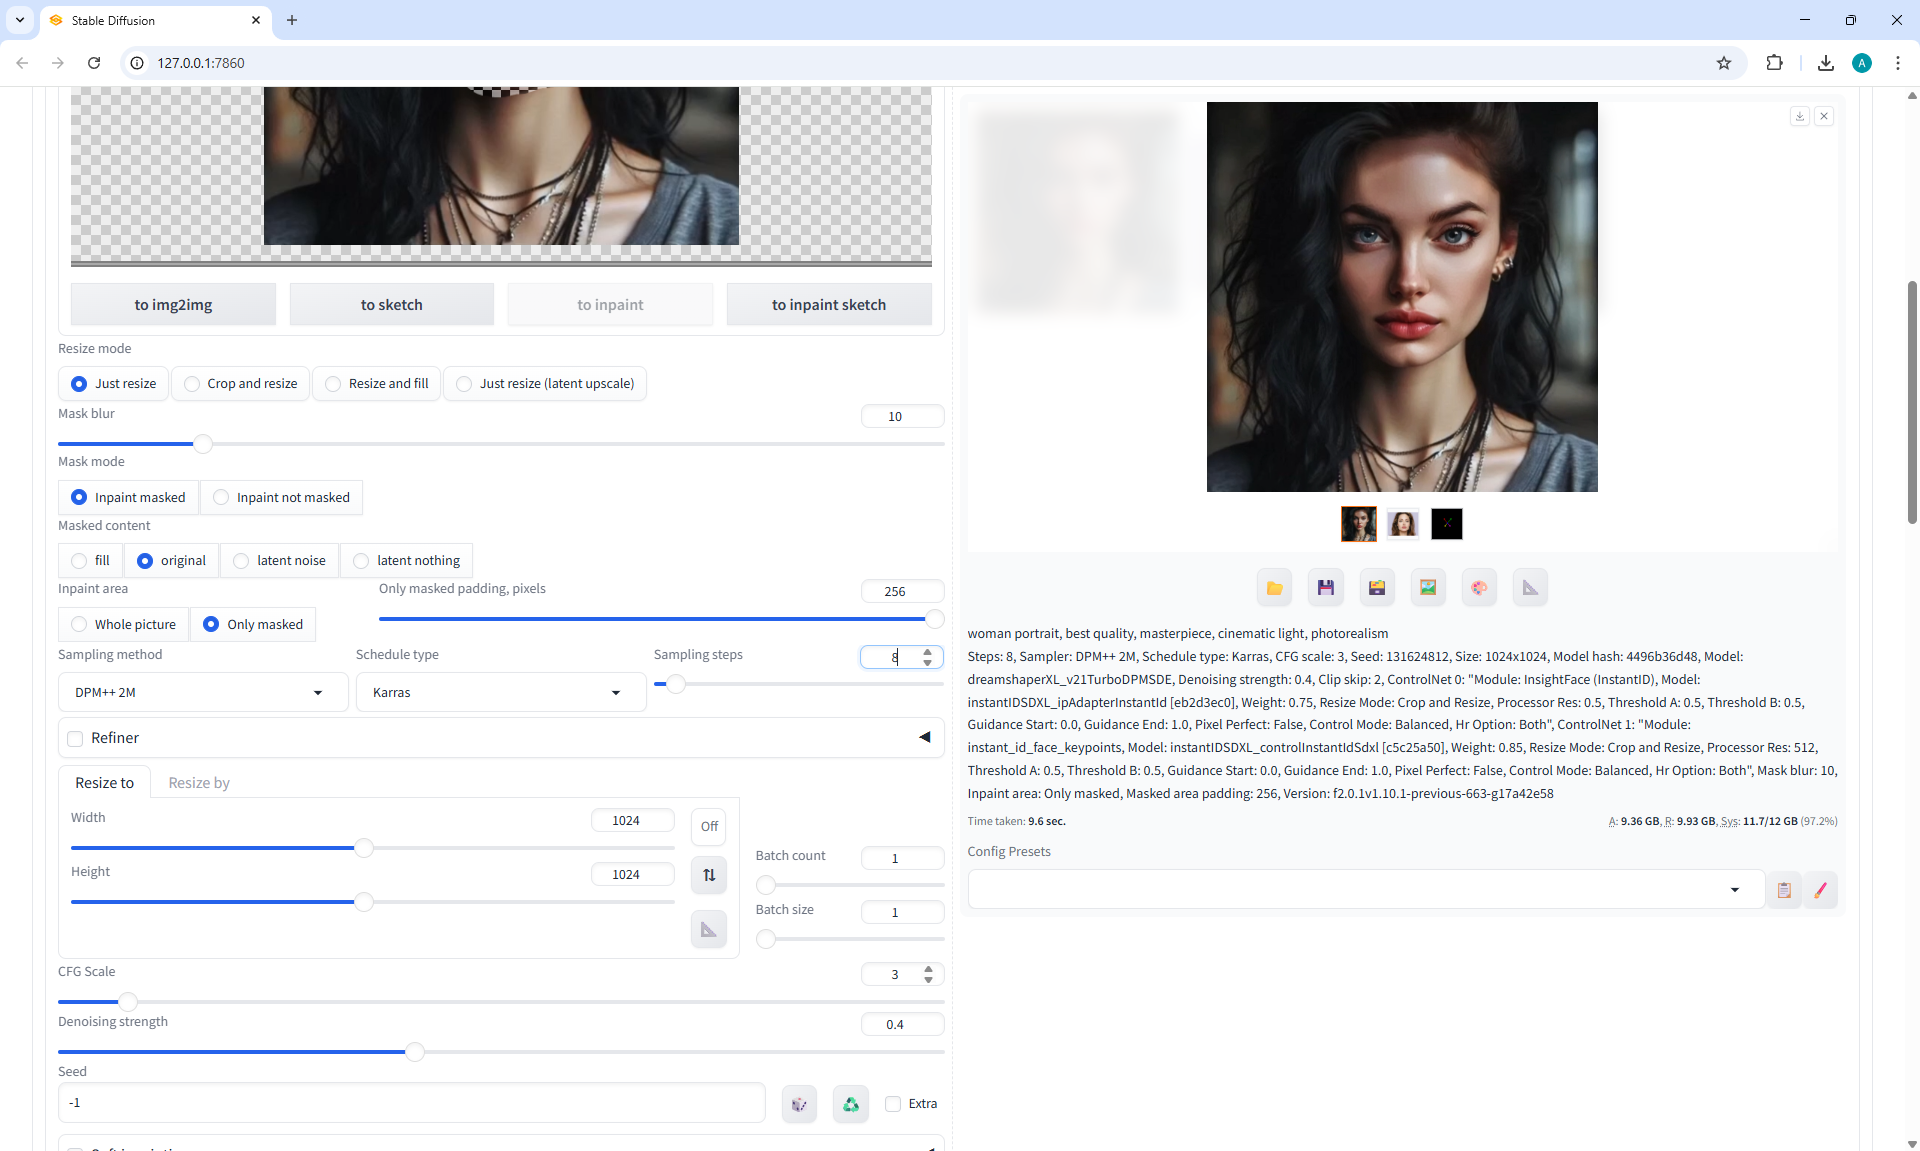The image size is (1920, 1151).
Task: Swap width and height with arrows icon
Action: pos(709,875)
